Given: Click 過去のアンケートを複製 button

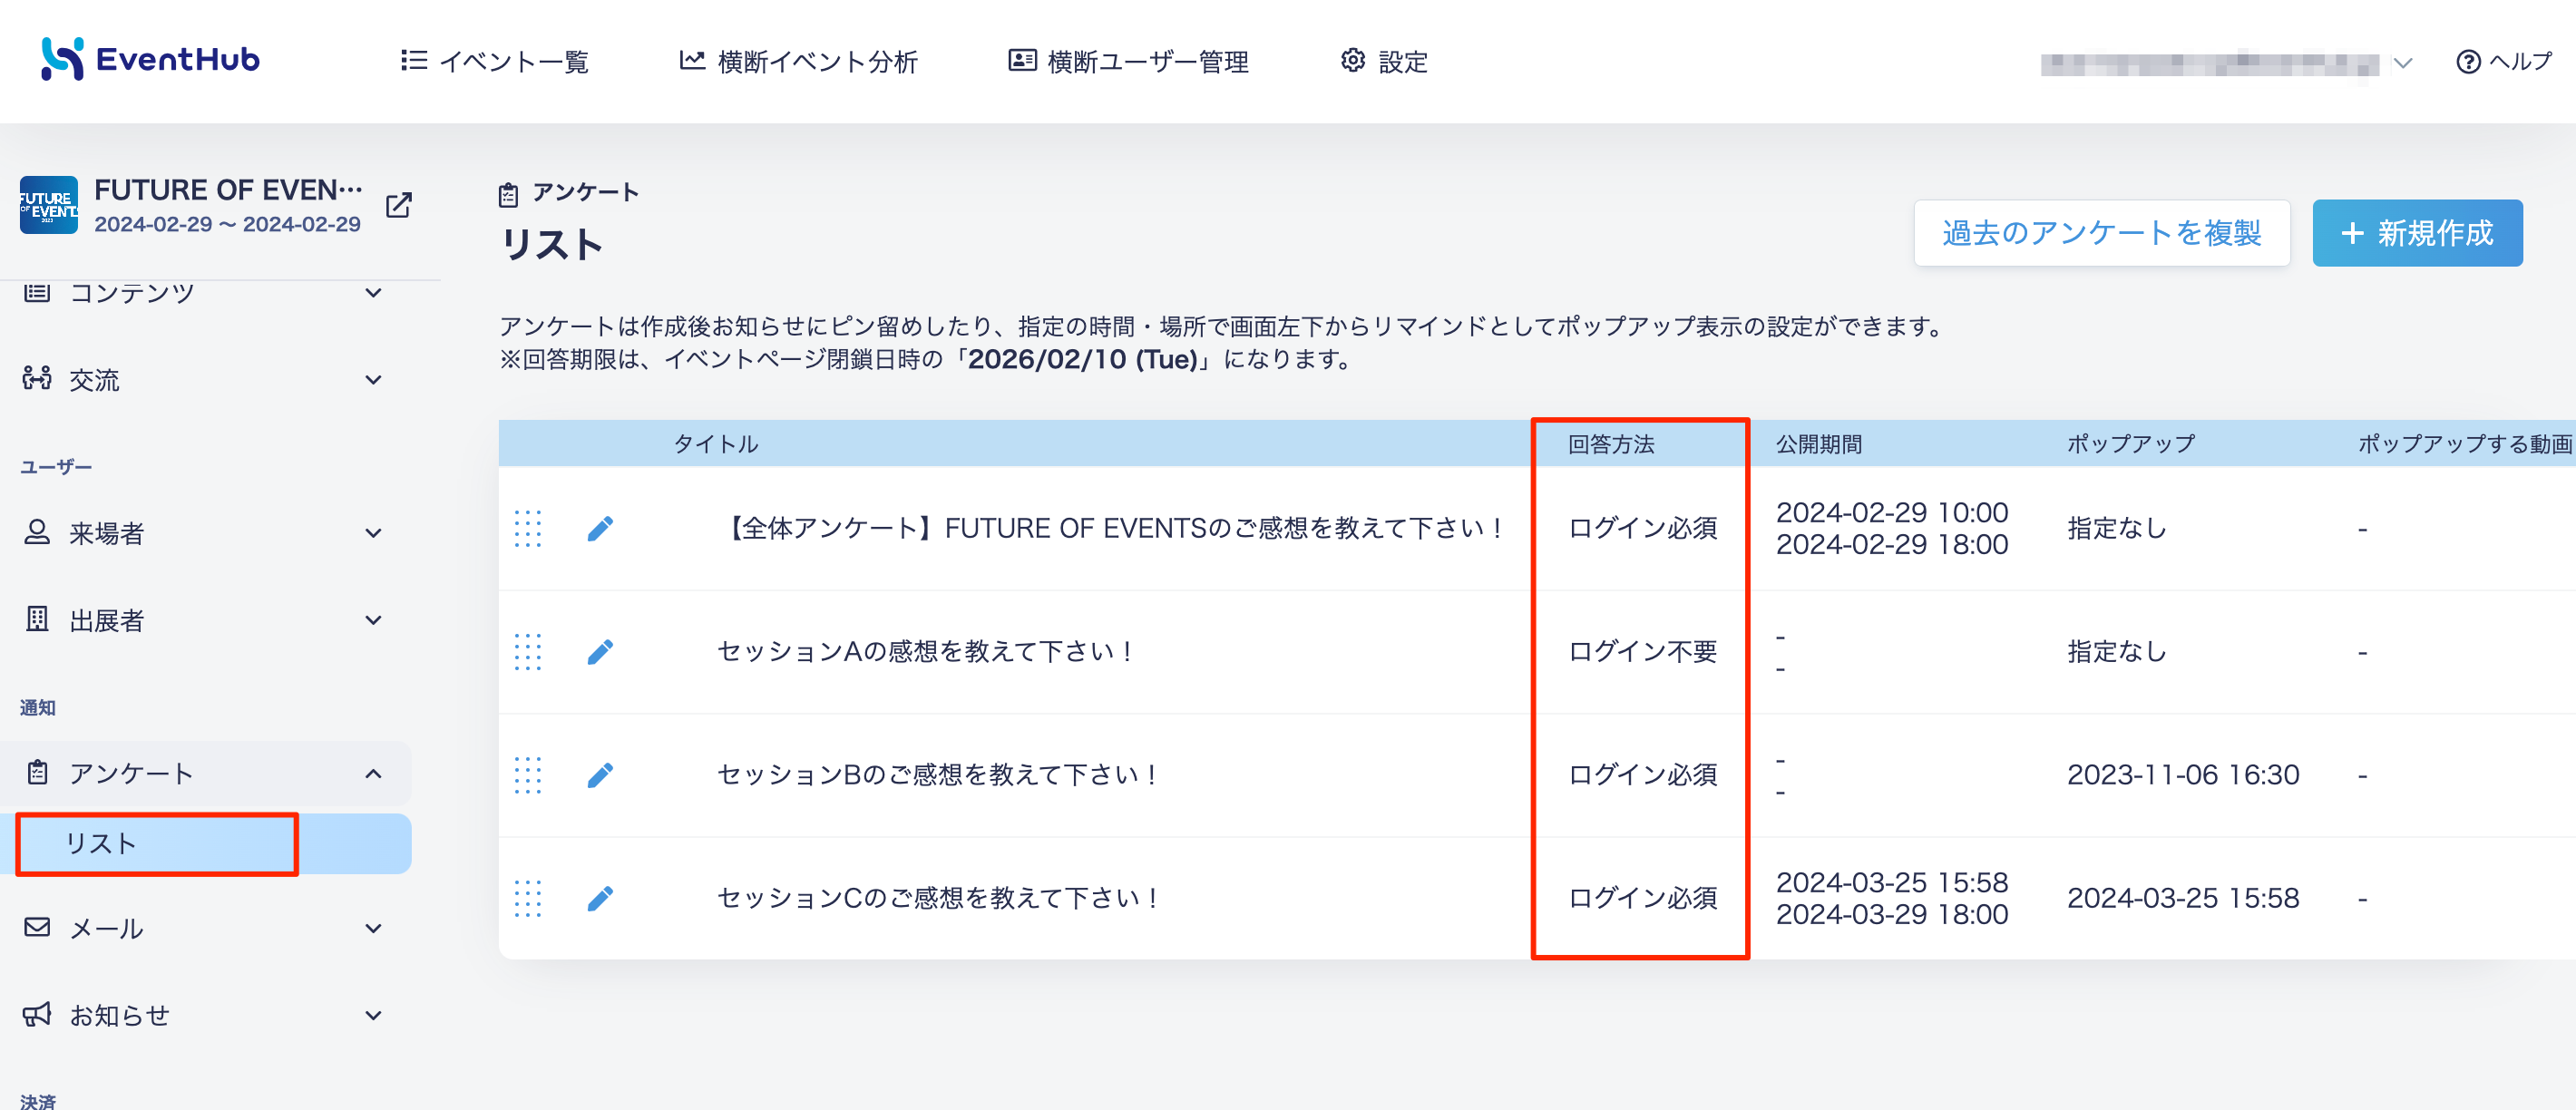Looking at the screenshot, I should [2102, 233].
